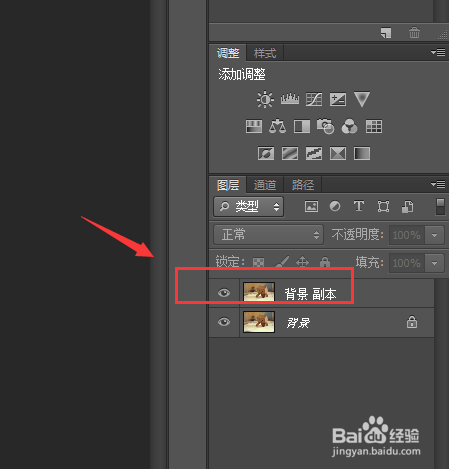The image size is (449, 469).
Task: Open the 填充 slider dropdown arrow
Action: point(434,263)
